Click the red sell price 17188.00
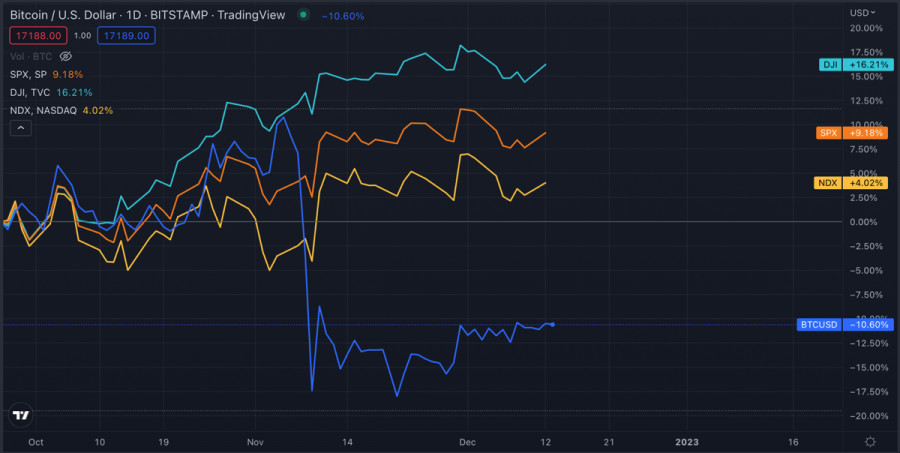Image resolution: width=900 pixels, height=453 pixels. coord(39,35)
